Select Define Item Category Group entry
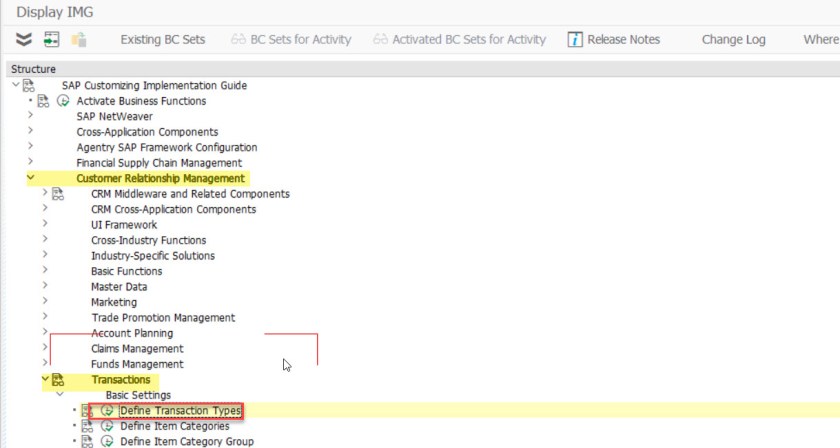 point(187,442)
